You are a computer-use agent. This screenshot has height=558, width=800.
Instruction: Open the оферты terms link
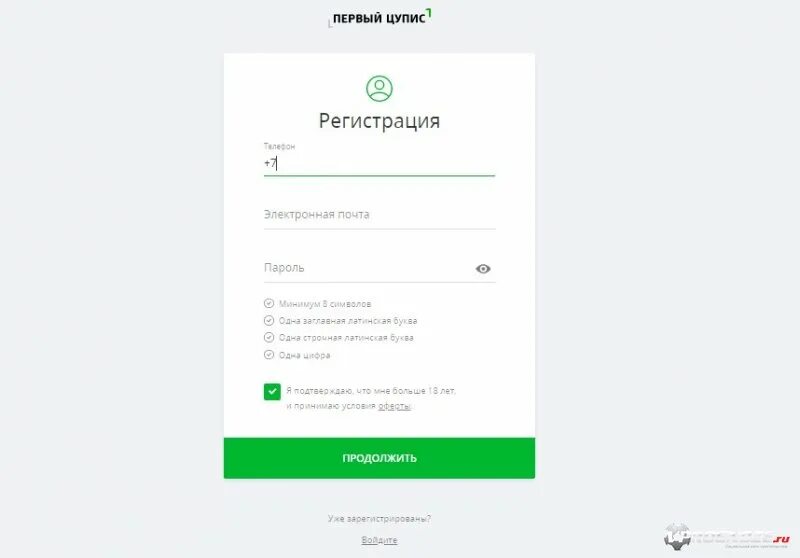[394, 406]
